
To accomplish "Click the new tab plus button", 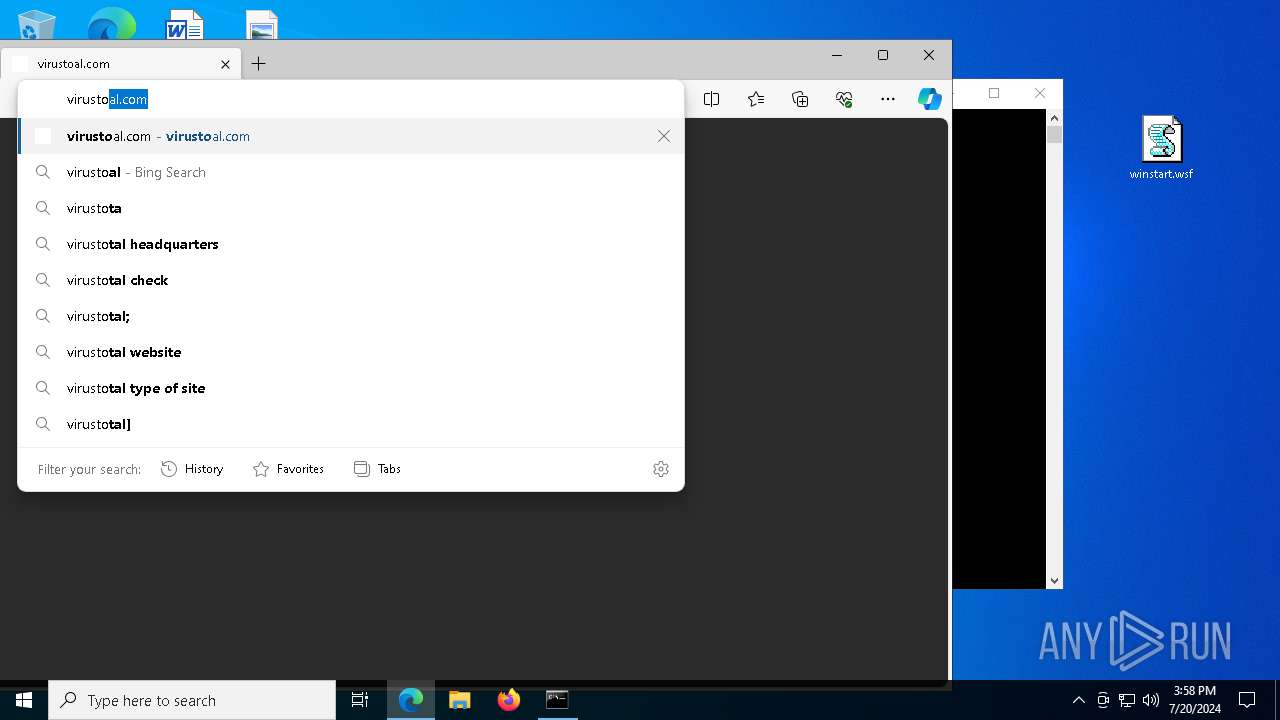I will (x=258, y=64).
